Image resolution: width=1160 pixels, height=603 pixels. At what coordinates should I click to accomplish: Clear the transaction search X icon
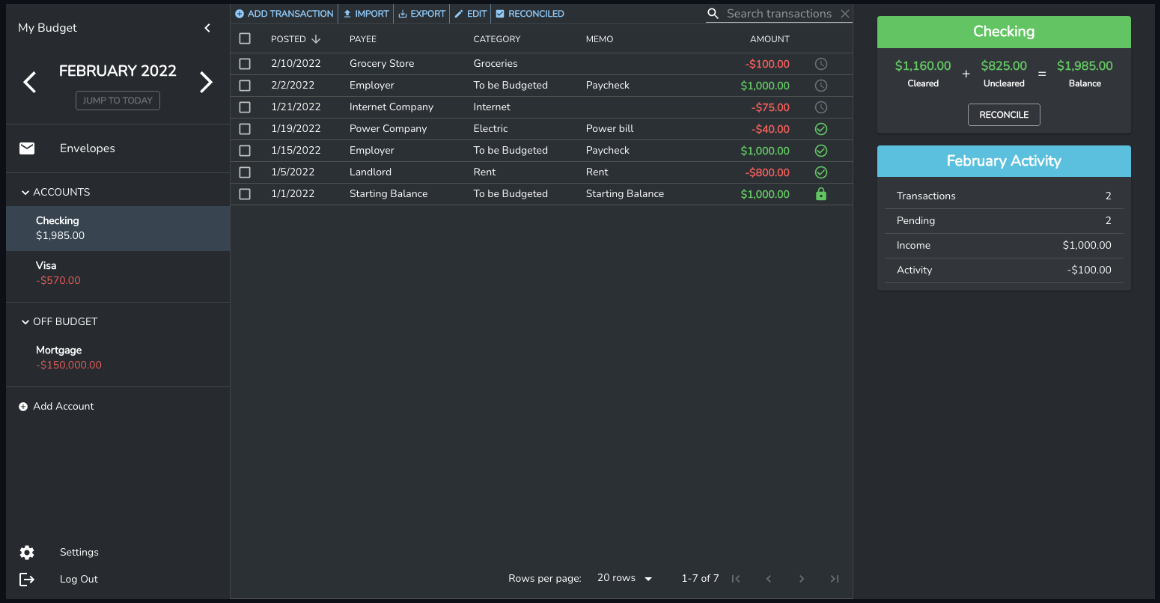[845, 13]
